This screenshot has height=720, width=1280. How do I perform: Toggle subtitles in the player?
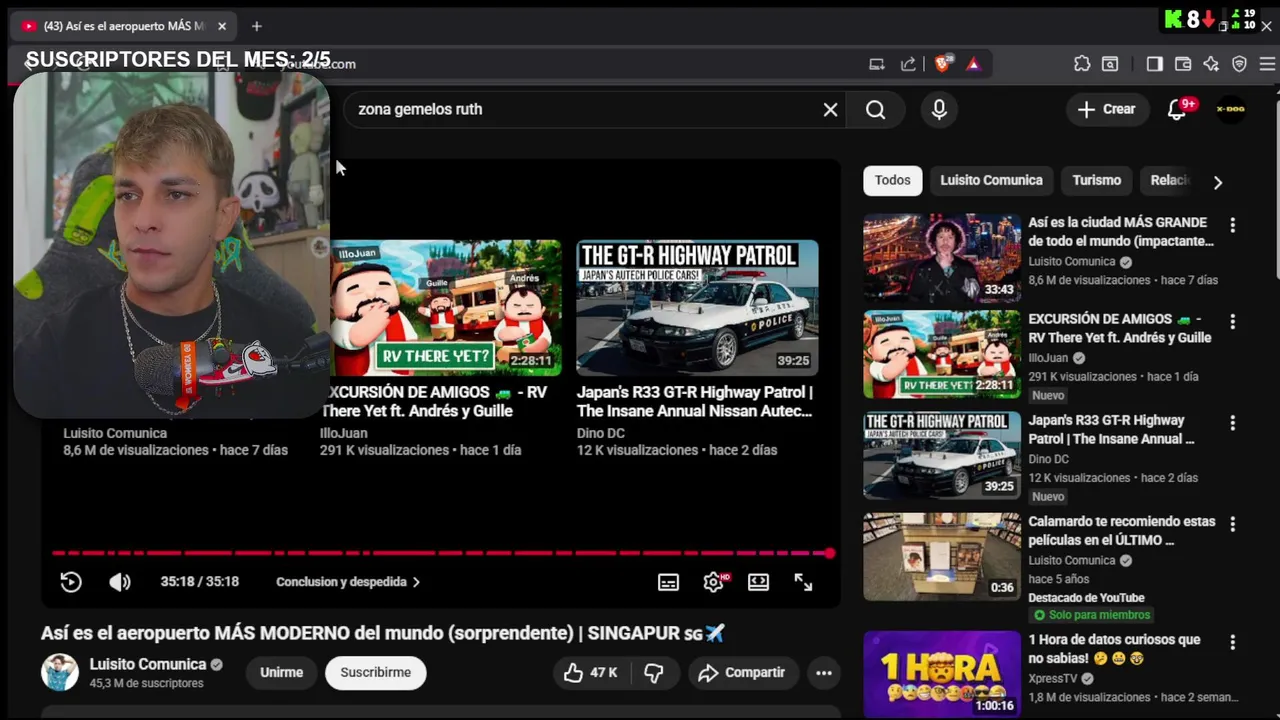668,582
